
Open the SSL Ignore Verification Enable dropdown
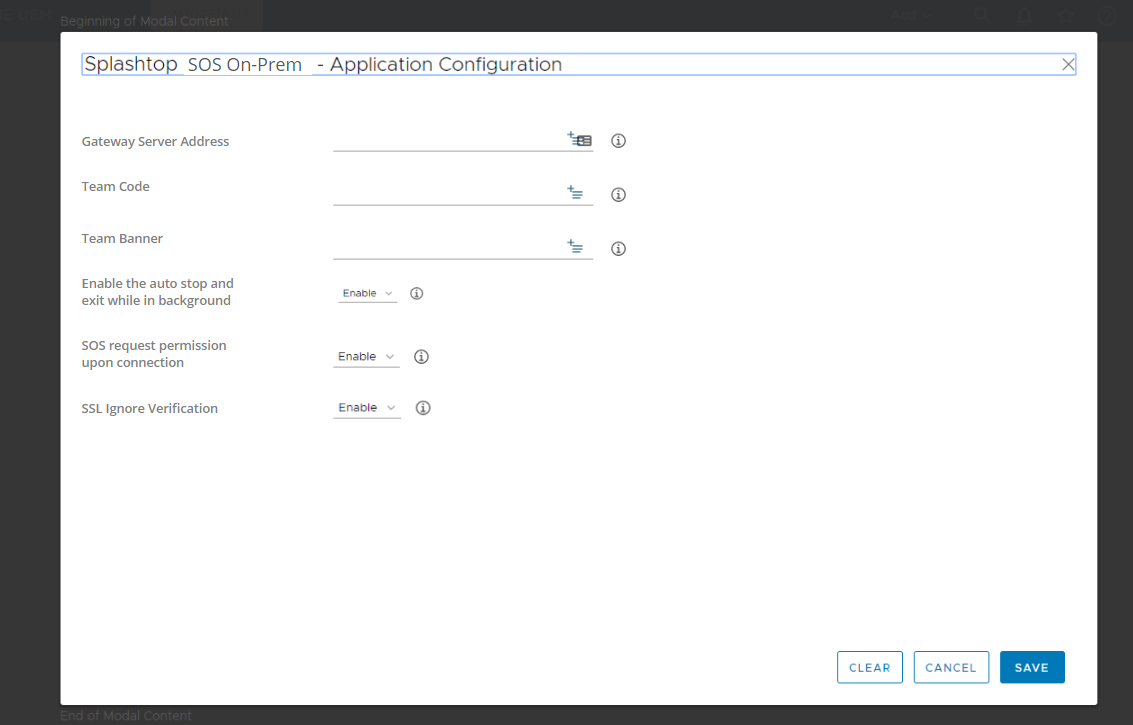(x=367, y=408)
